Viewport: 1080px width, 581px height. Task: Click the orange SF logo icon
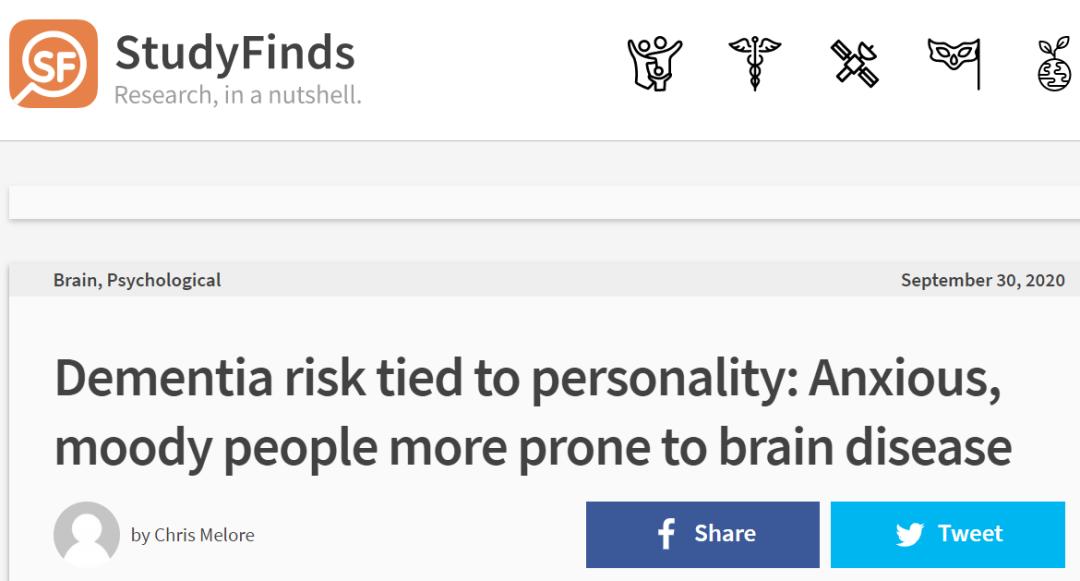(x=54, y=63)
